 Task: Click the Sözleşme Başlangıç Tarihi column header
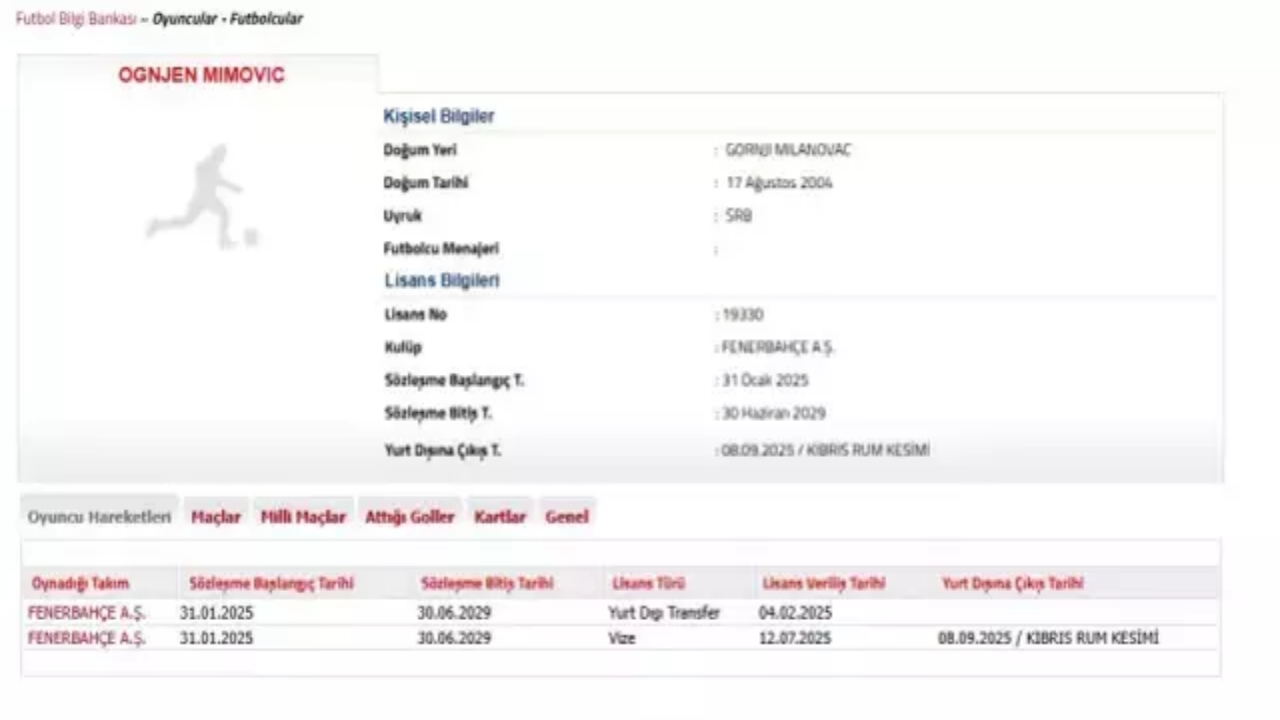271,583
